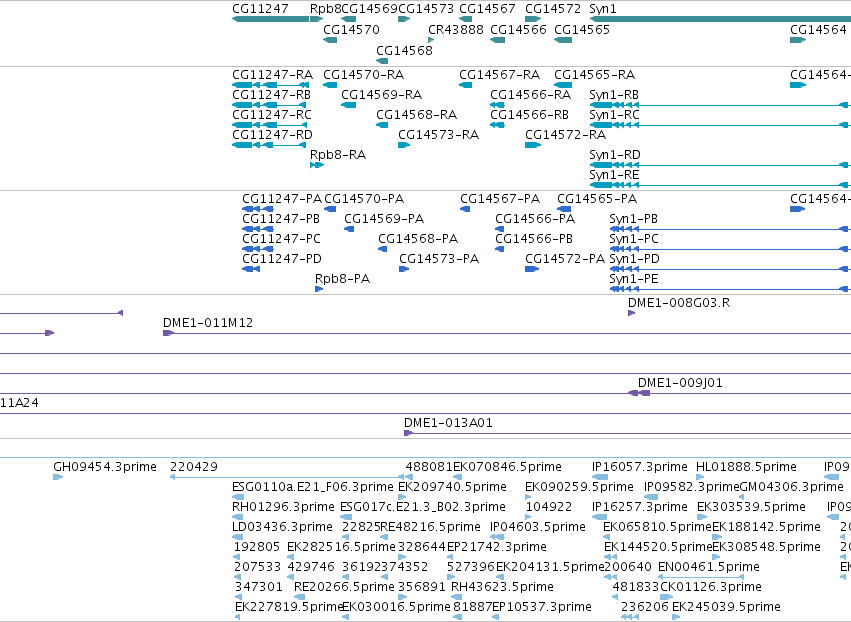Select the CG14565-PA protein label
Viewport: 851px width, 622px height.
[597, 199]
